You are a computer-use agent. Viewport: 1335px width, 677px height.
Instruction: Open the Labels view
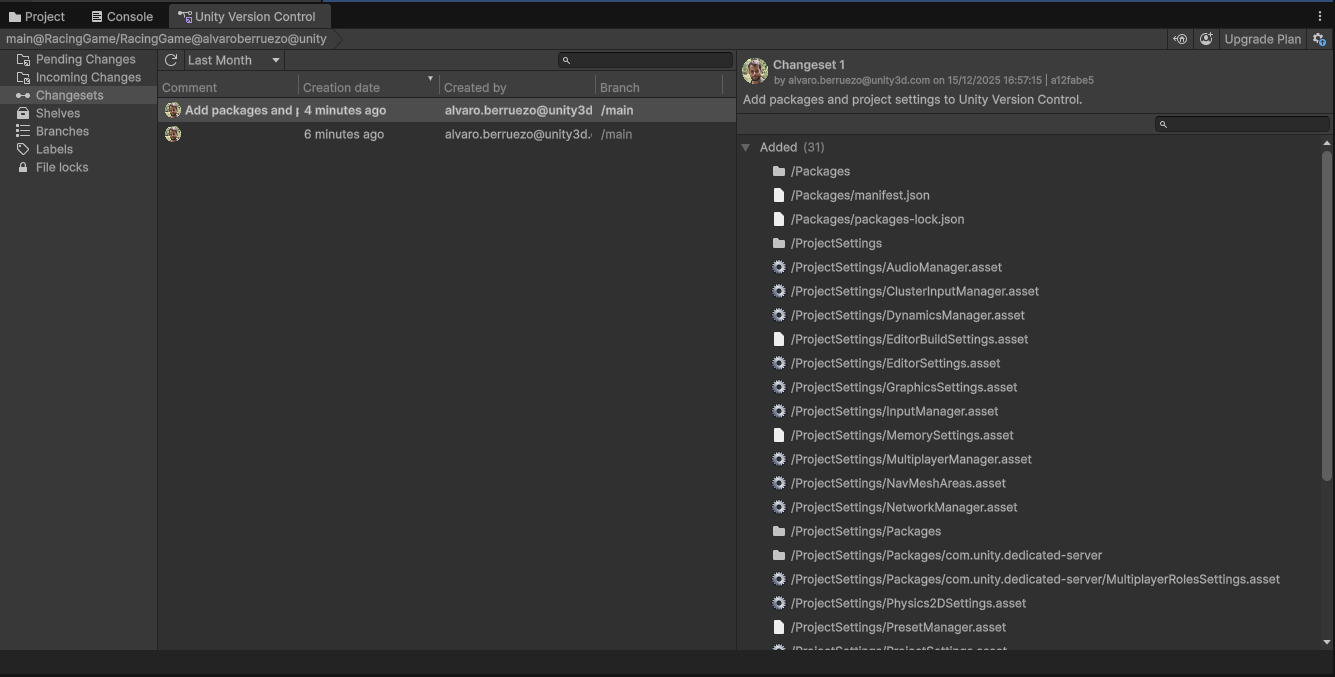(x=54, y=149)
